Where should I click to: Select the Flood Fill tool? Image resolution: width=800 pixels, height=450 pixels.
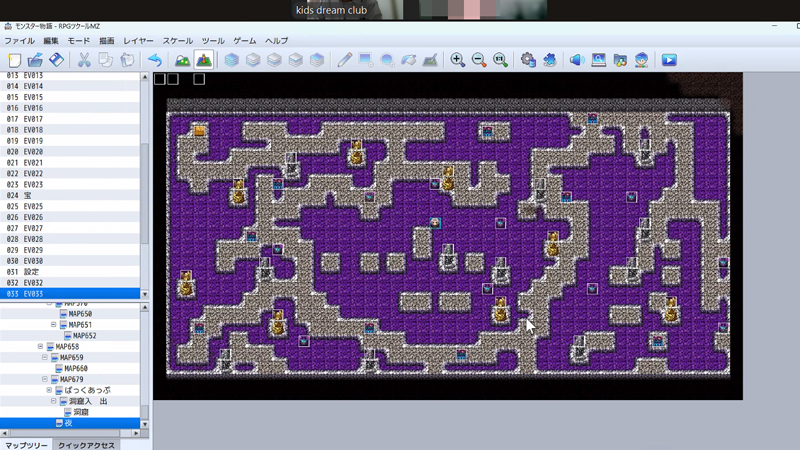click(x=408, y=60)
